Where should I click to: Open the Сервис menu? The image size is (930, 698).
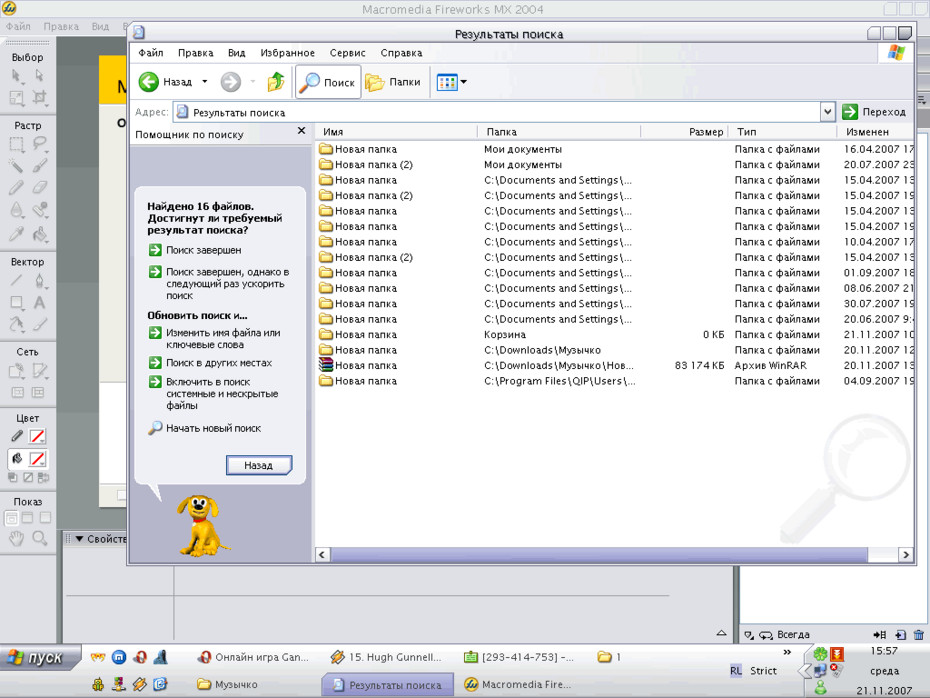coord(348,53)
